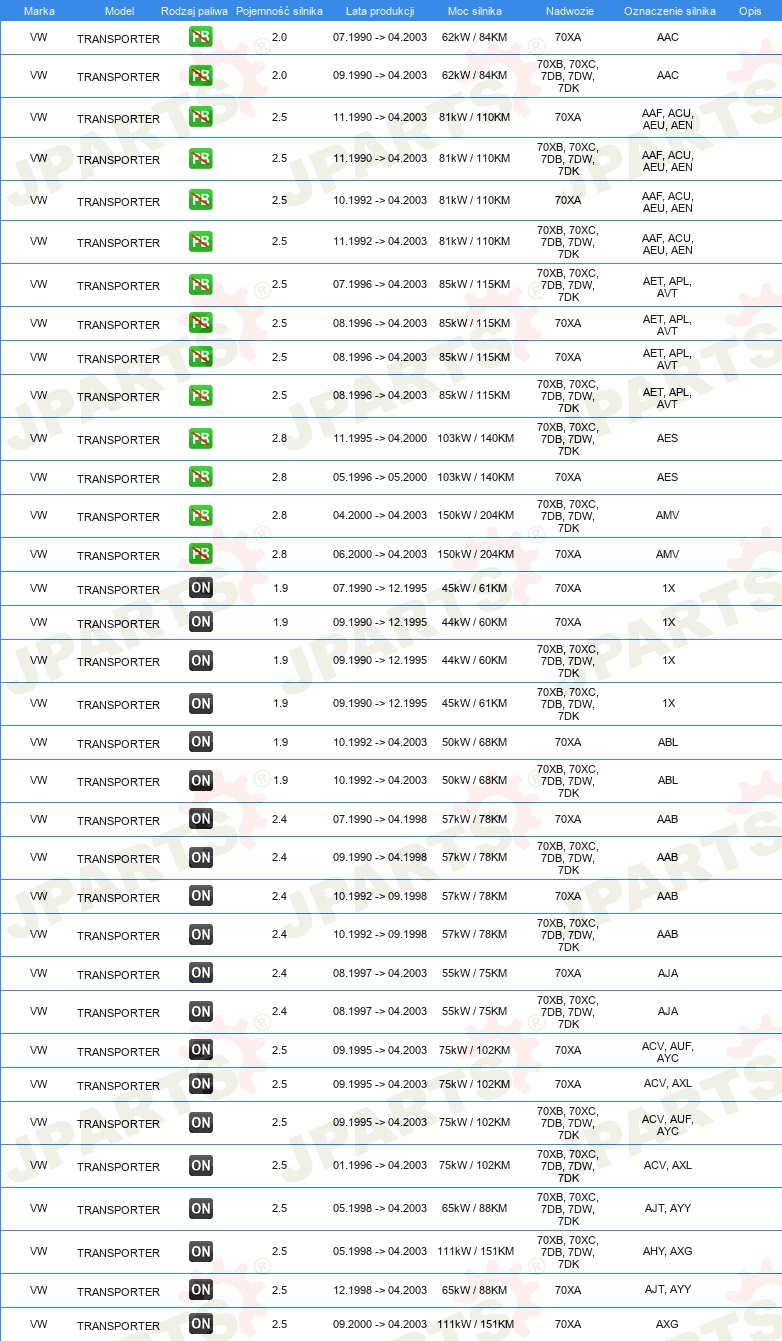Select the Nadwozie column header
The height and width of the screenshot is (1341, 782).
(568, 10)
